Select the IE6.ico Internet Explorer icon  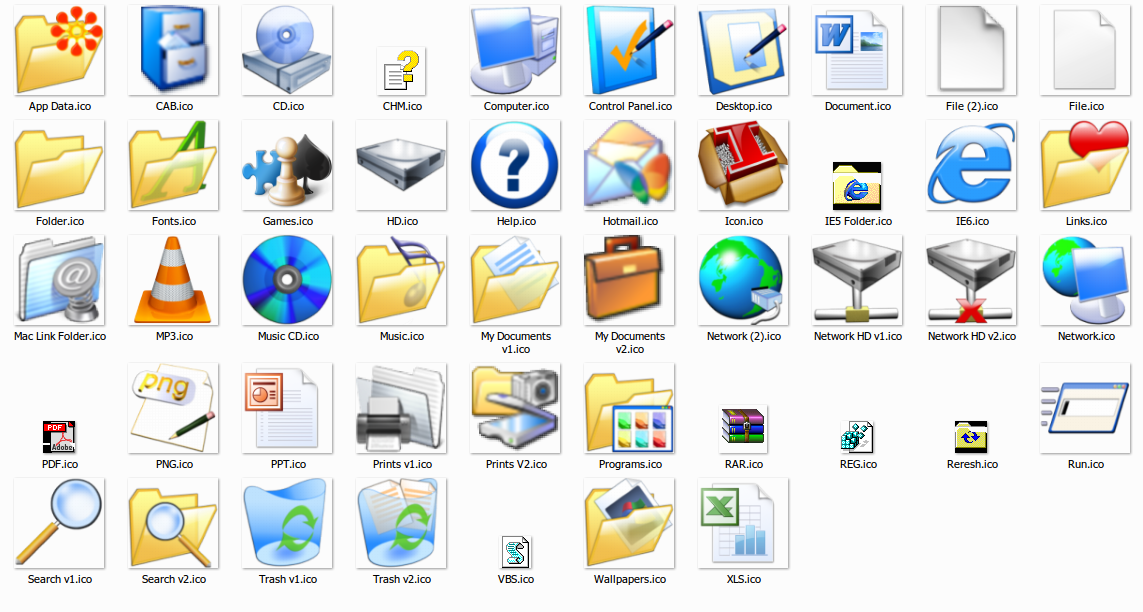click(x=972, y=165)
